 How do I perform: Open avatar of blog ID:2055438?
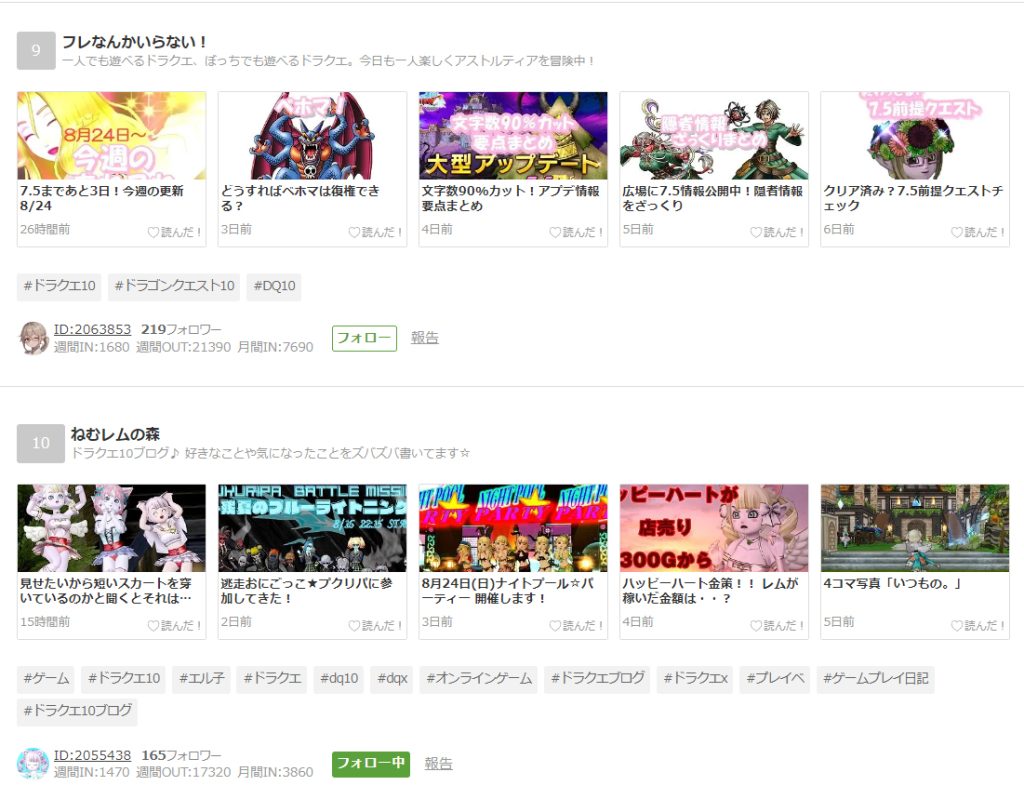[33, 764]
